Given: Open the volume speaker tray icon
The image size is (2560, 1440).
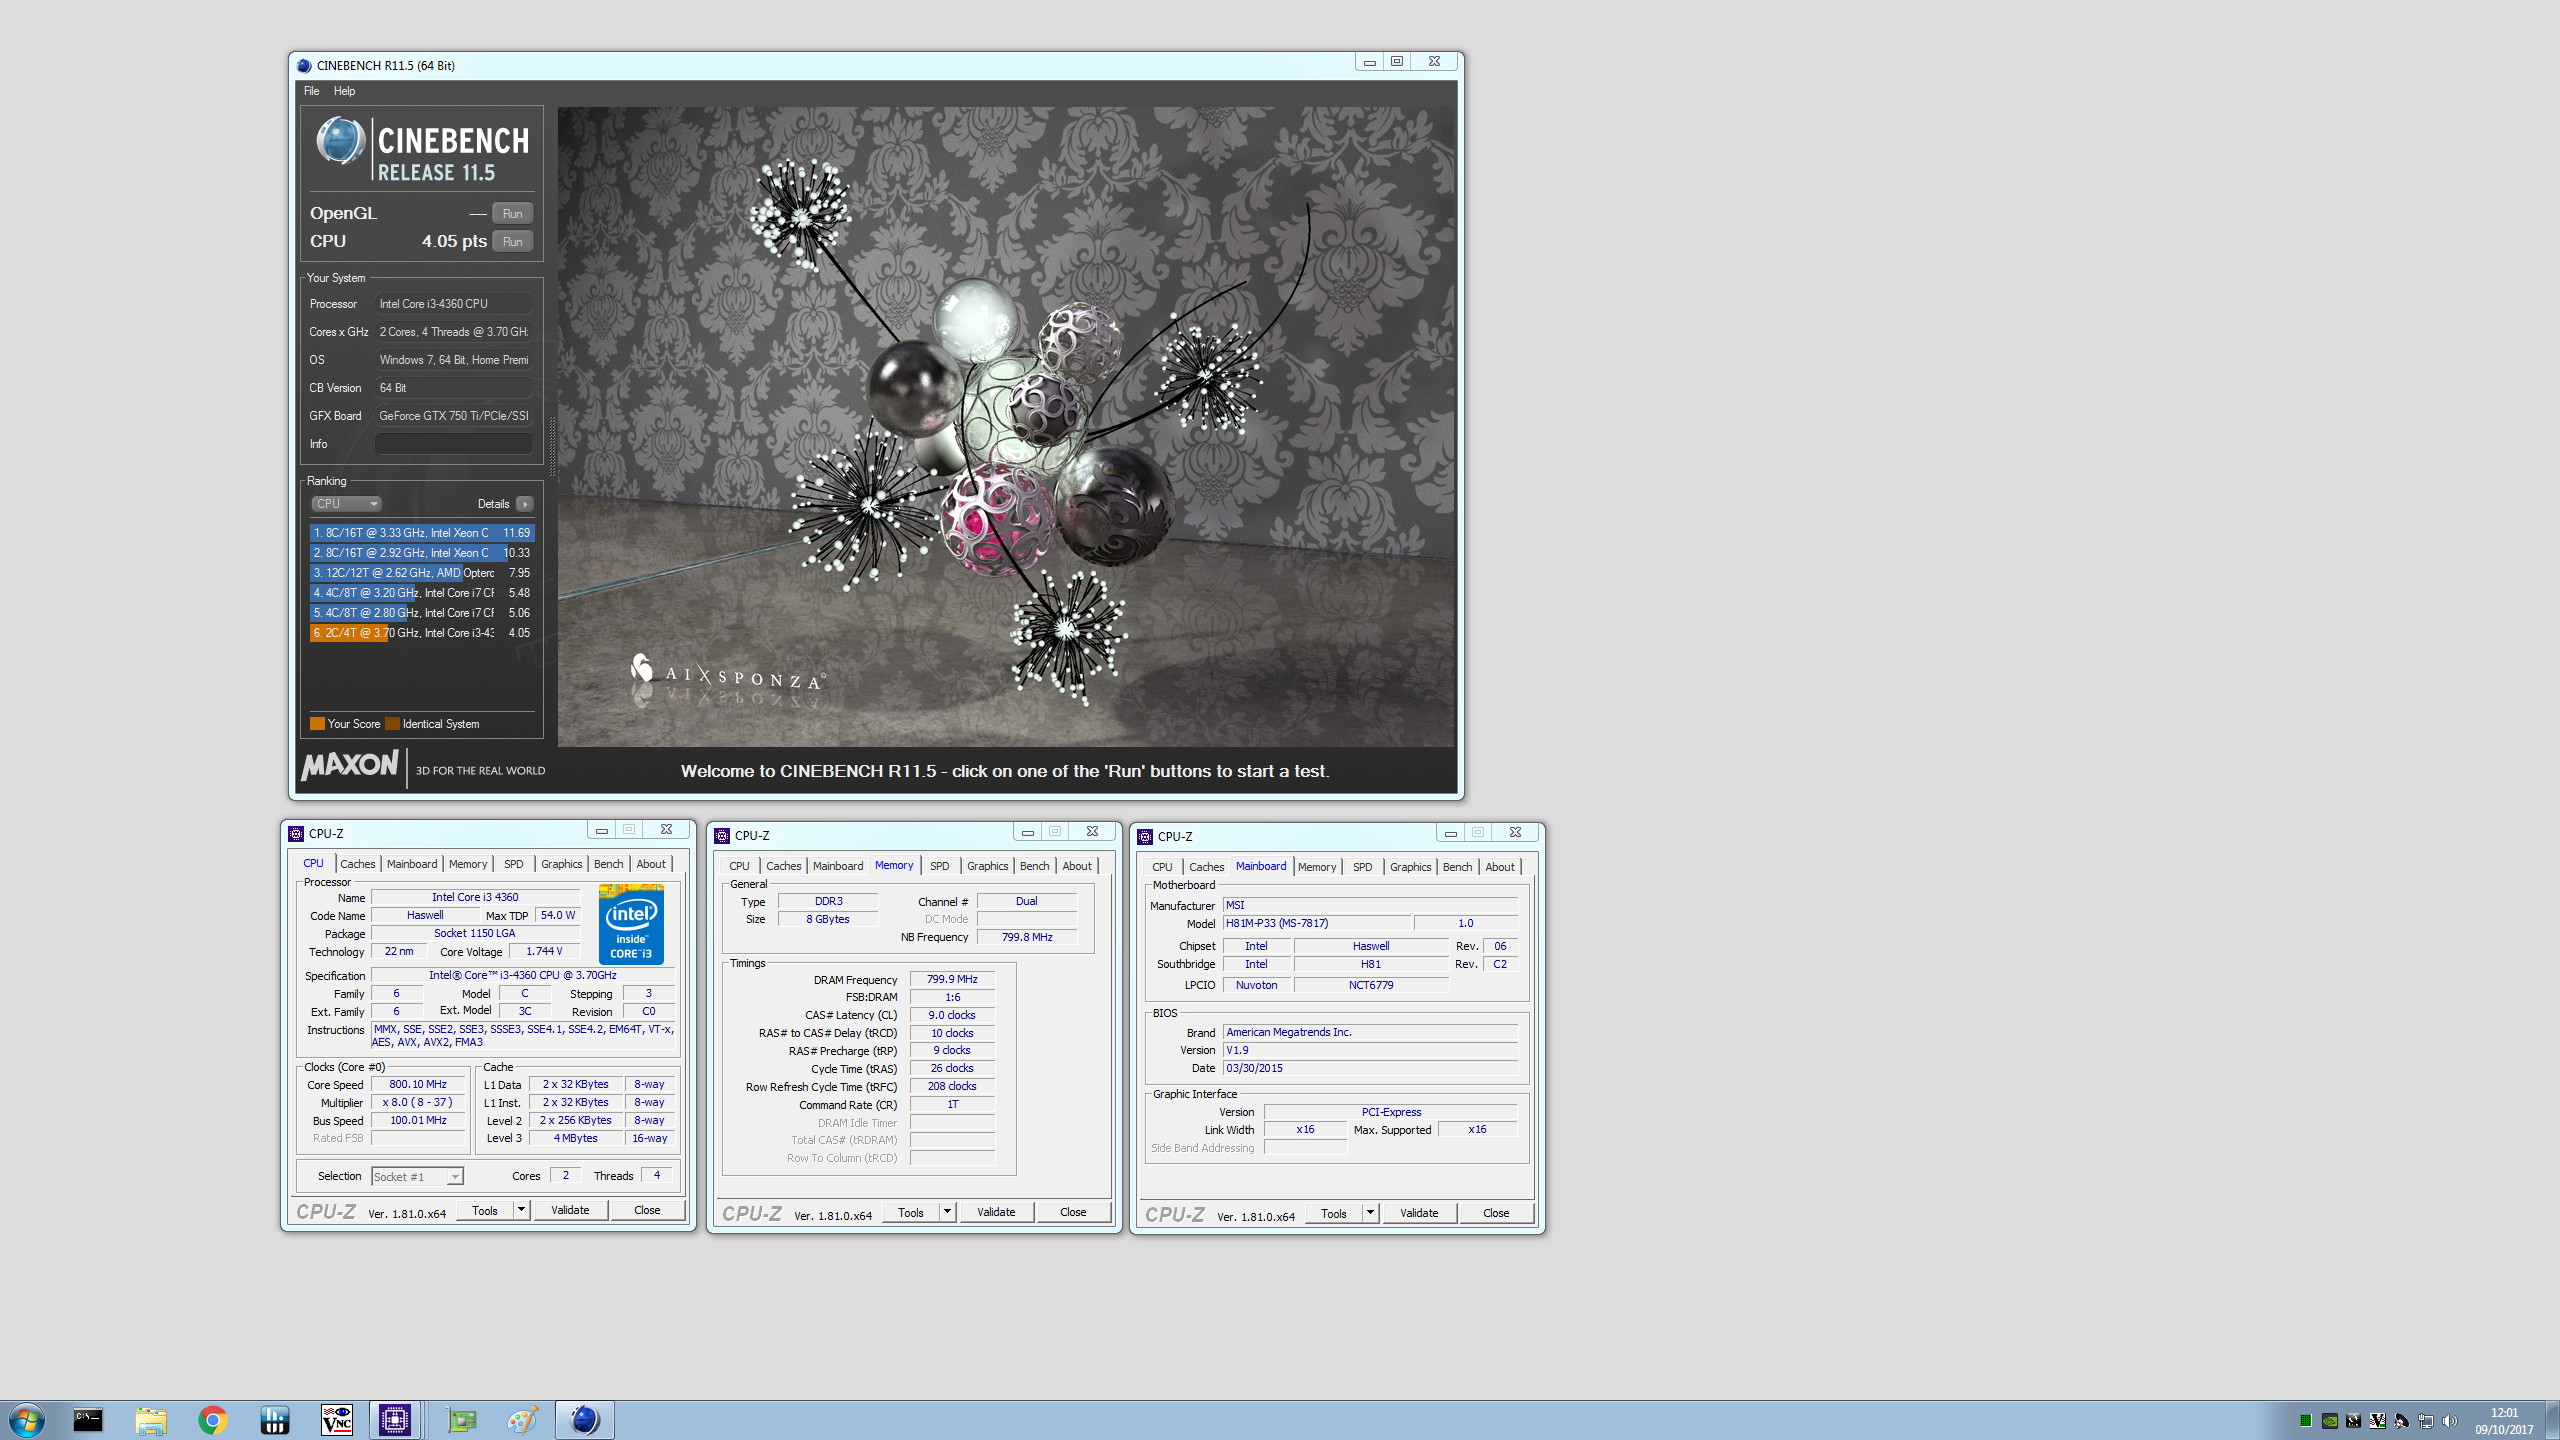Looking at the screenshot, I should (2449, 1421).
